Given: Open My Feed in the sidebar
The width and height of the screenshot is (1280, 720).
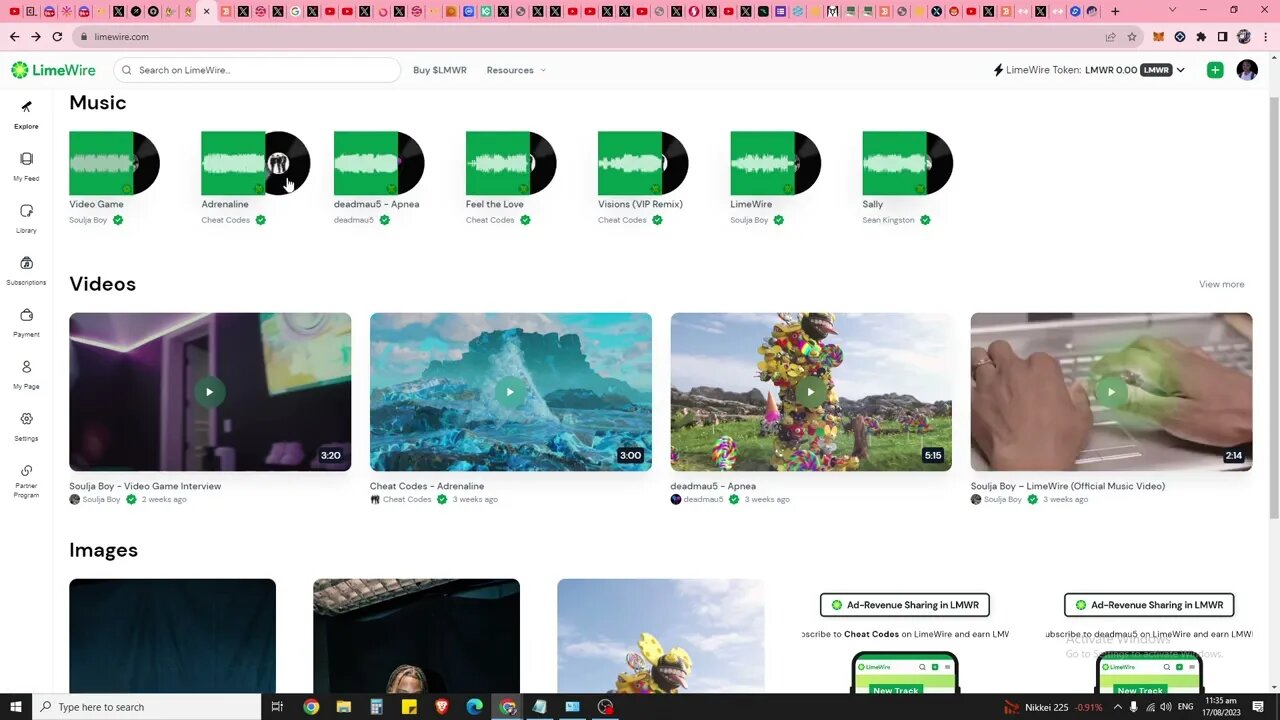Looking at the screenshot, I should (26, 166).
